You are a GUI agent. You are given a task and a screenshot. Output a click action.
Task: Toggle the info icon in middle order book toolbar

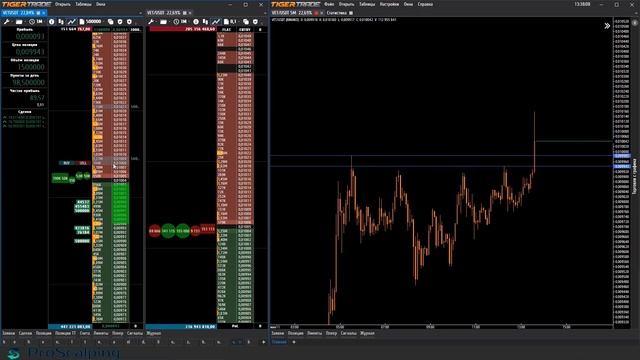(x=196, y=22)
